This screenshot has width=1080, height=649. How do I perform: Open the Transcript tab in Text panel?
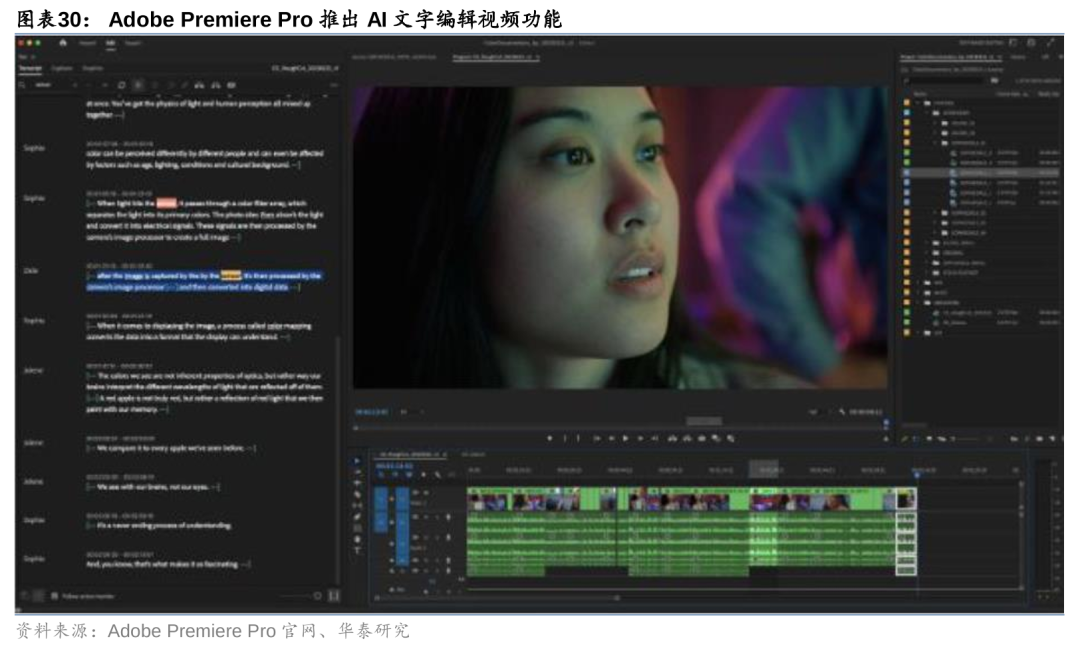click(x=30, y=68)
